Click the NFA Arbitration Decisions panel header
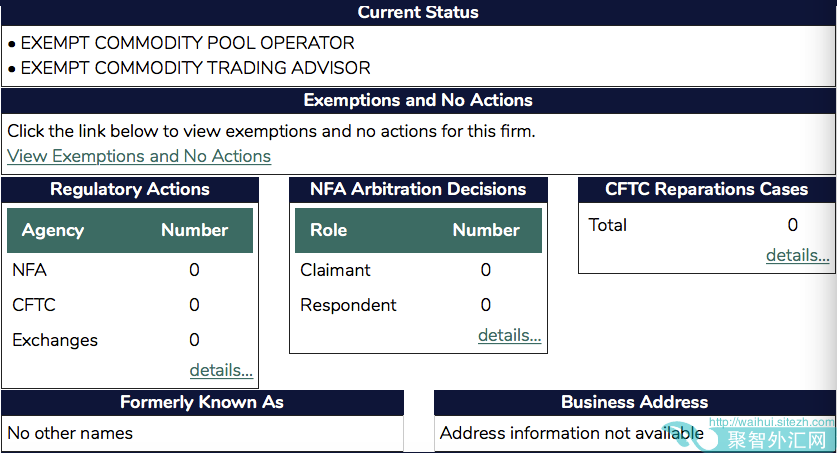The image size is (837, 453). pyautogui.click(x=418, y=189)
